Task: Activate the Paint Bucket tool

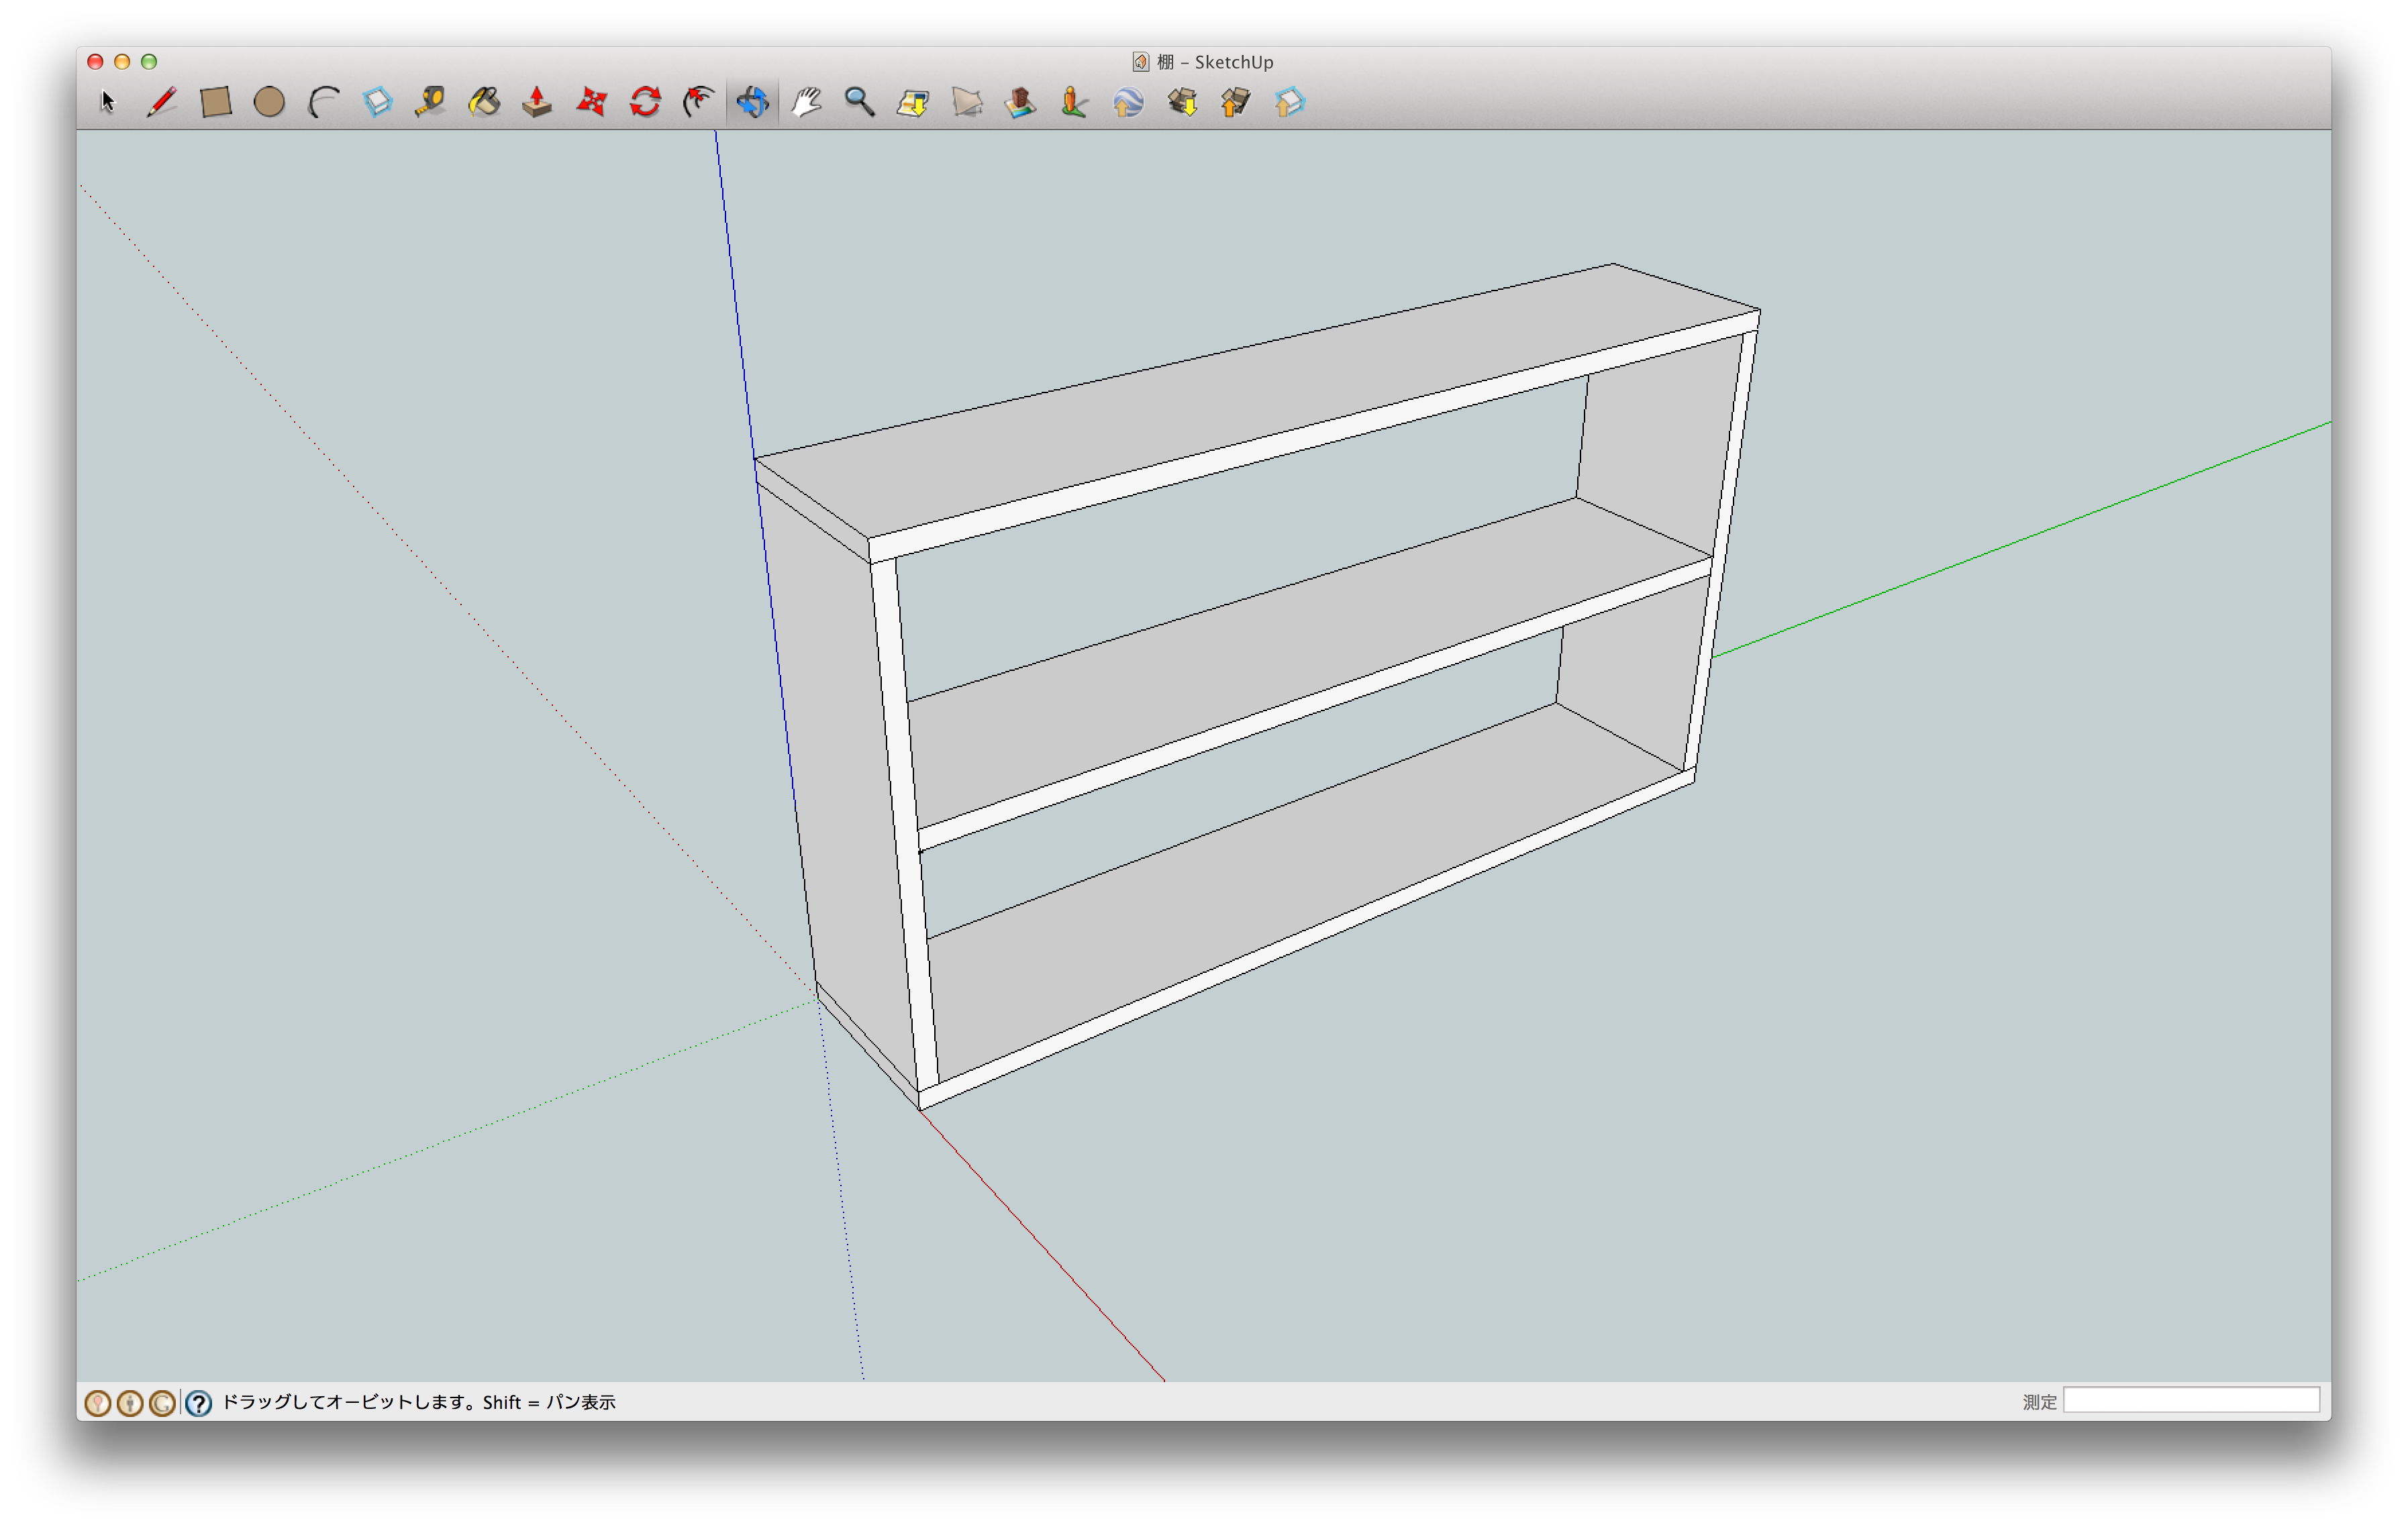Action: [x=484, y=102]
